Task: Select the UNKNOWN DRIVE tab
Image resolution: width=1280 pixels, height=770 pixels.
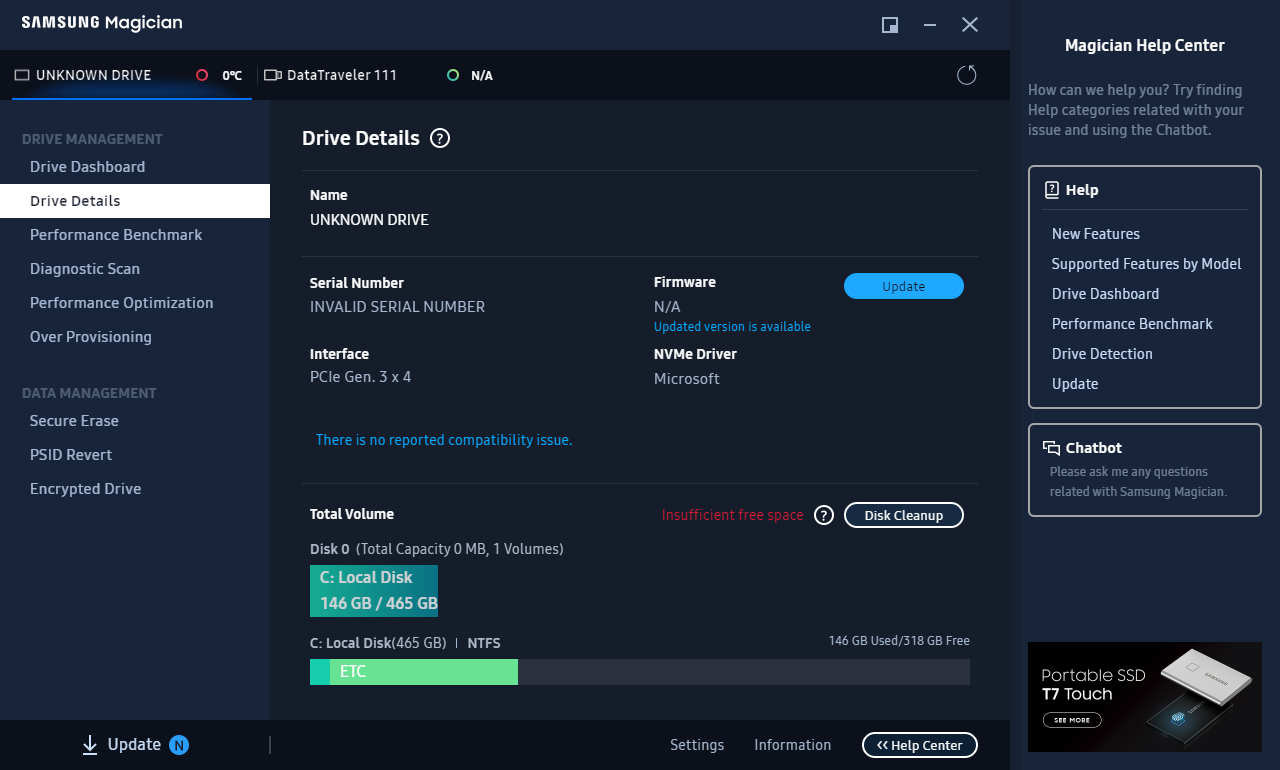Action: pyautogui.click(x=84, y=75)
